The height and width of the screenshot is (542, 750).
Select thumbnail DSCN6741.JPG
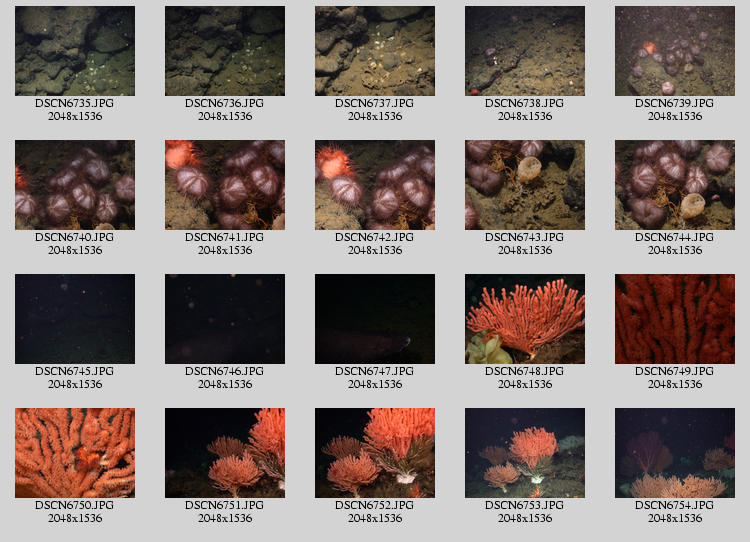(x=225, y=185)
